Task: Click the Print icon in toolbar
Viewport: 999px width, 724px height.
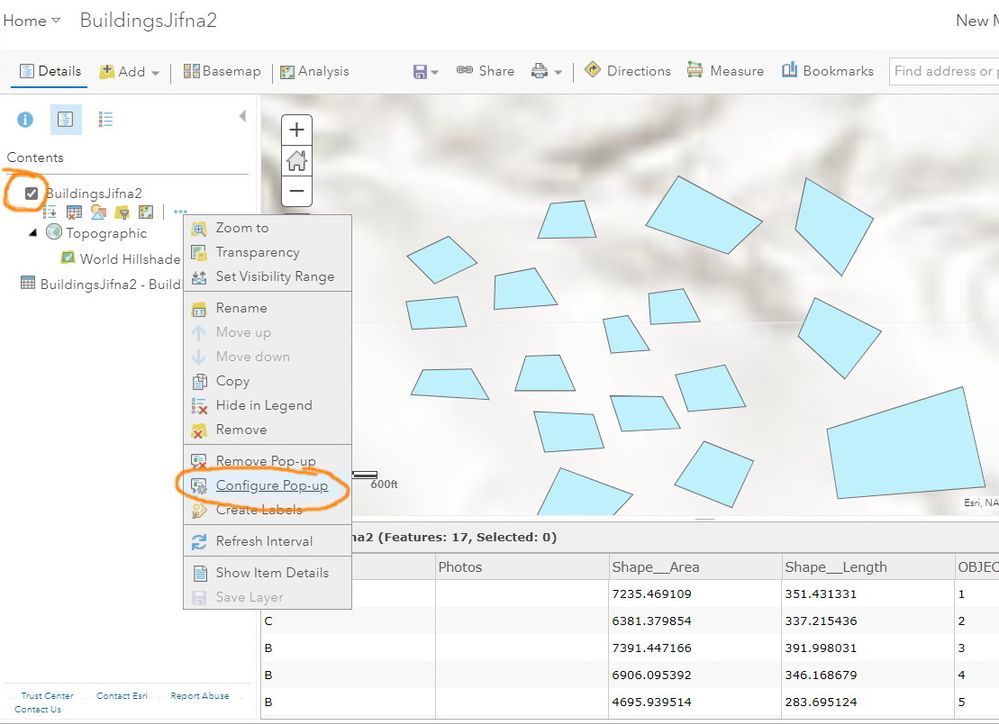Action: 540,71
